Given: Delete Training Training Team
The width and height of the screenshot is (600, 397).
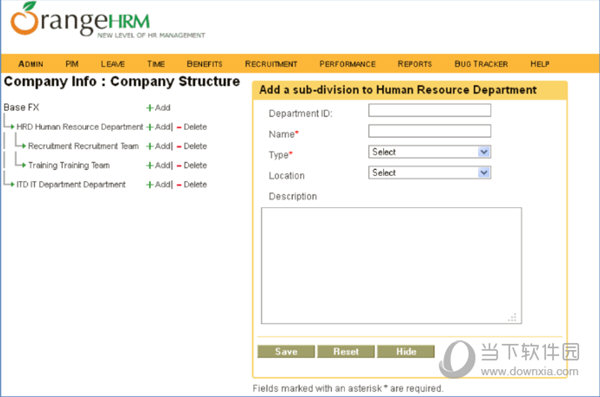Looking at the screenshot, I should 192,165.
